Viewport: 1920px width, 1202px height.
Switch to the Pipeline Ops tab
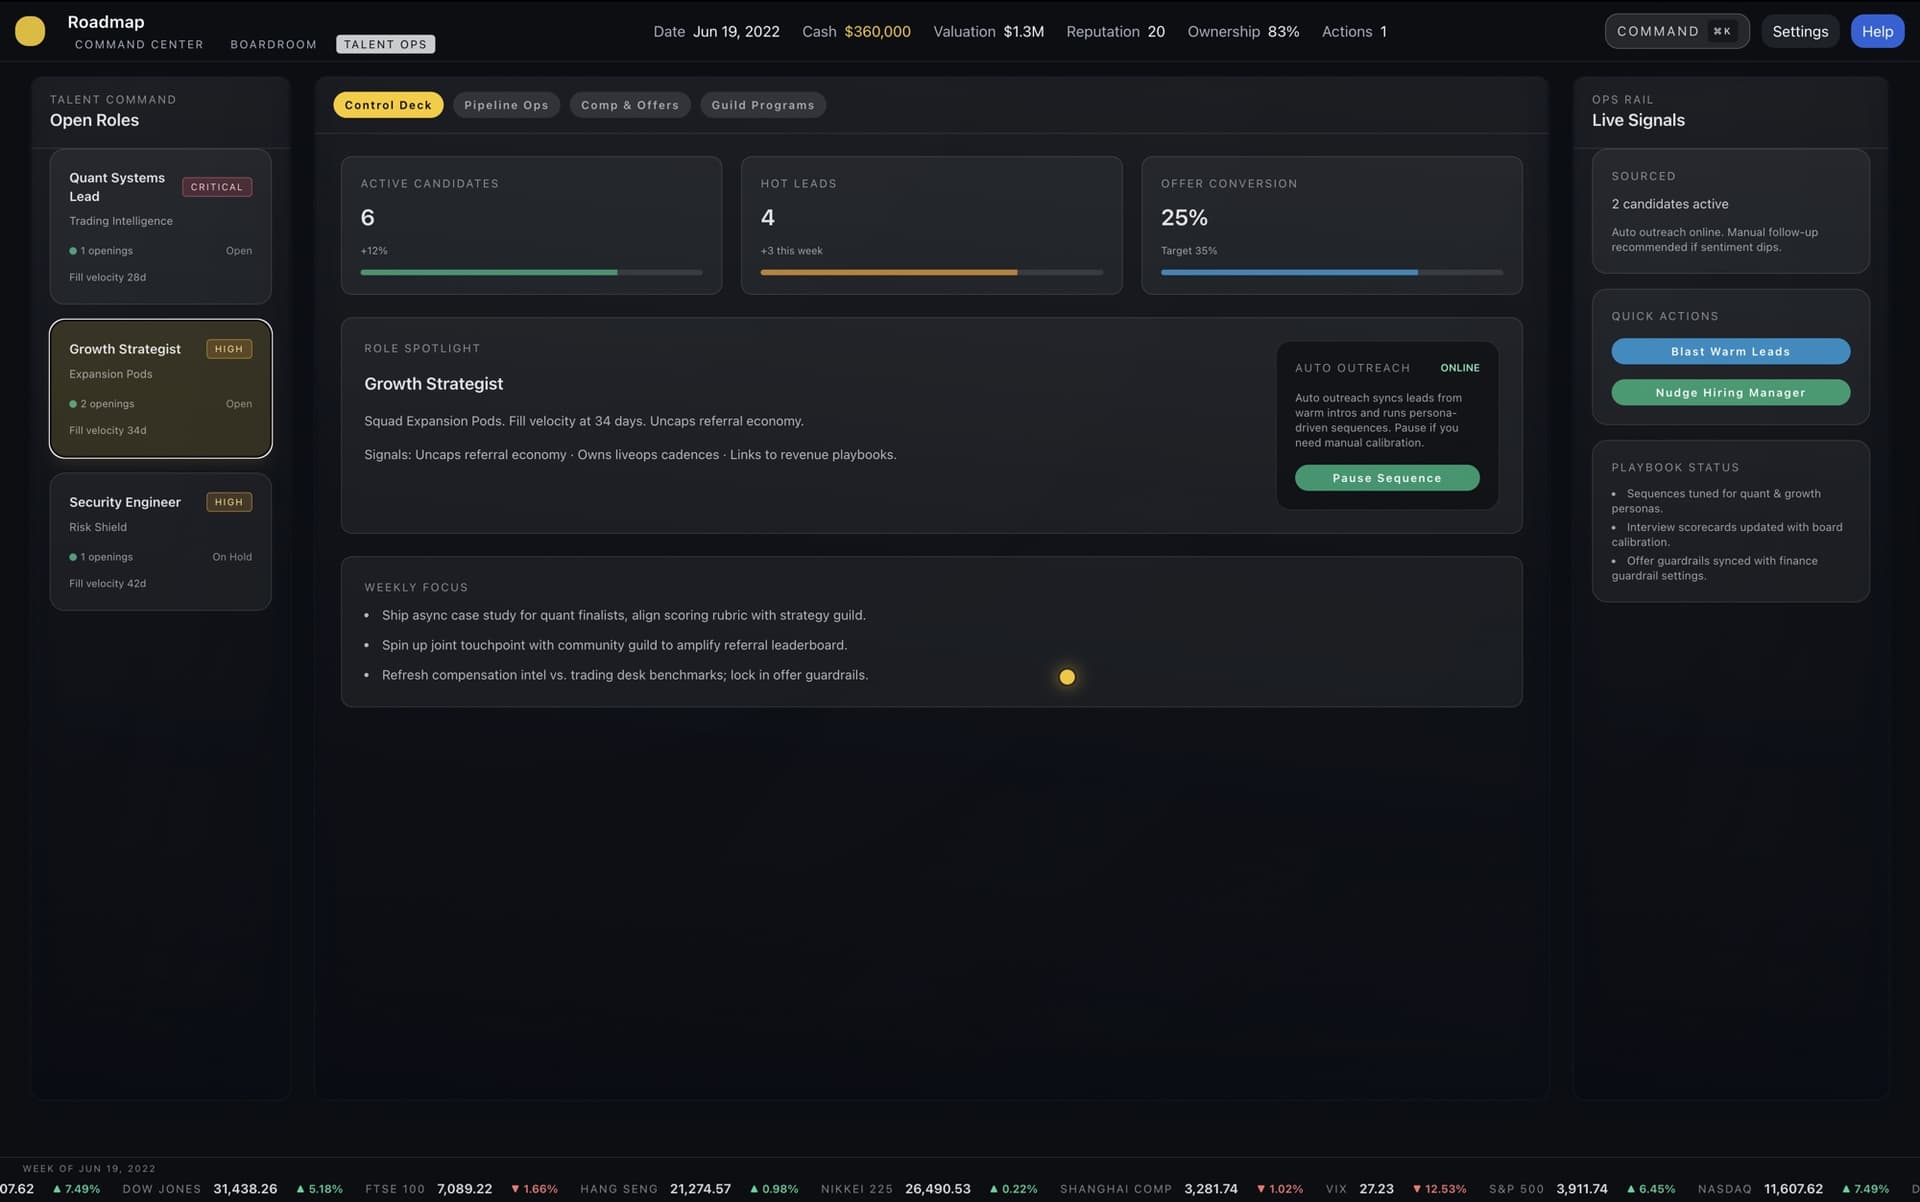coord(505,105)
